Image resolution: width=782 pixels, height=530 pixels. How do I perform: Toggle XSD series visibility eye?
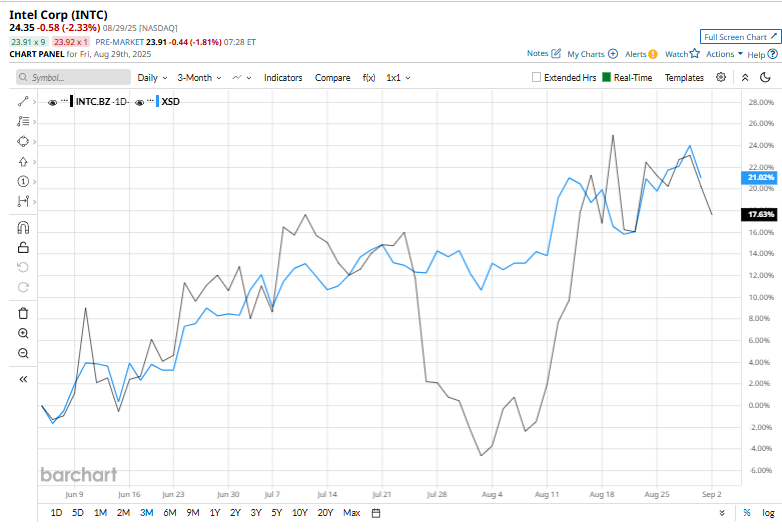pos(140,102)
